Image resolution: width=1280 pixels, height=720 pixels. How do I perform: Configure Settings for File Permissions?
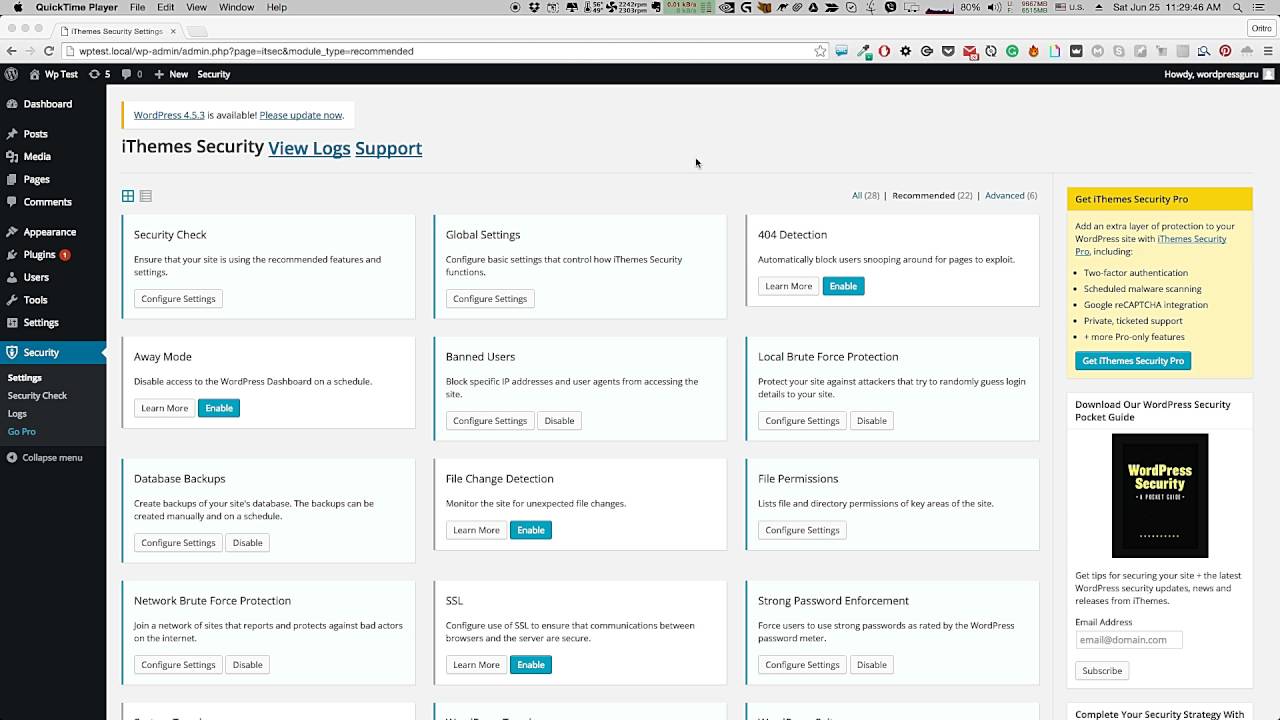click(x=802, y=530)
